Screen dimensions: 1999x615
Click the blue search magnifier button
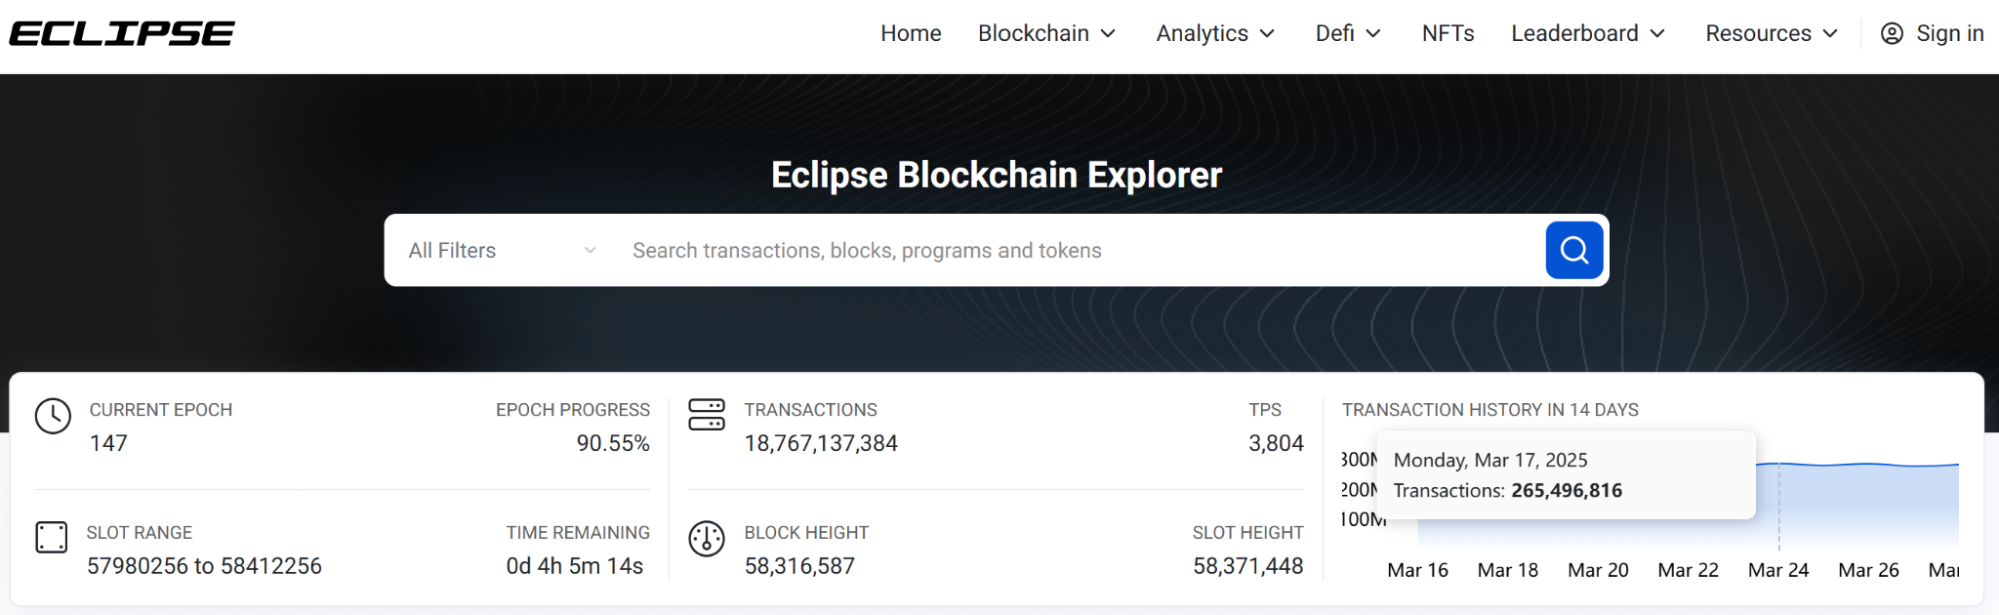1573,250
